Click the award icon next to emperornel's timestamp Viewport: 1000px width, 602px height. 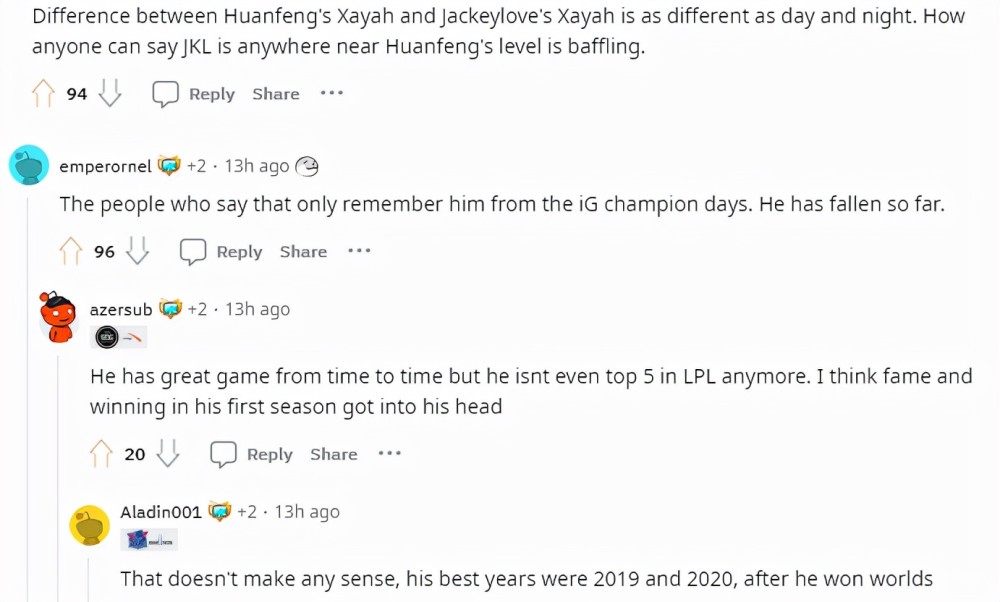(x=307, y=166)
